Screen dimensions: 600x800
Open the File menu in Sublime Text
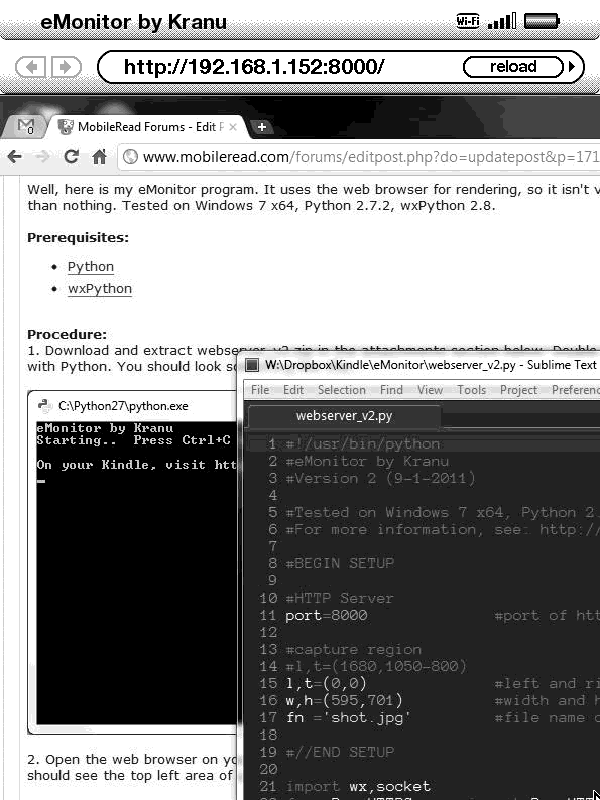point(260,390)
